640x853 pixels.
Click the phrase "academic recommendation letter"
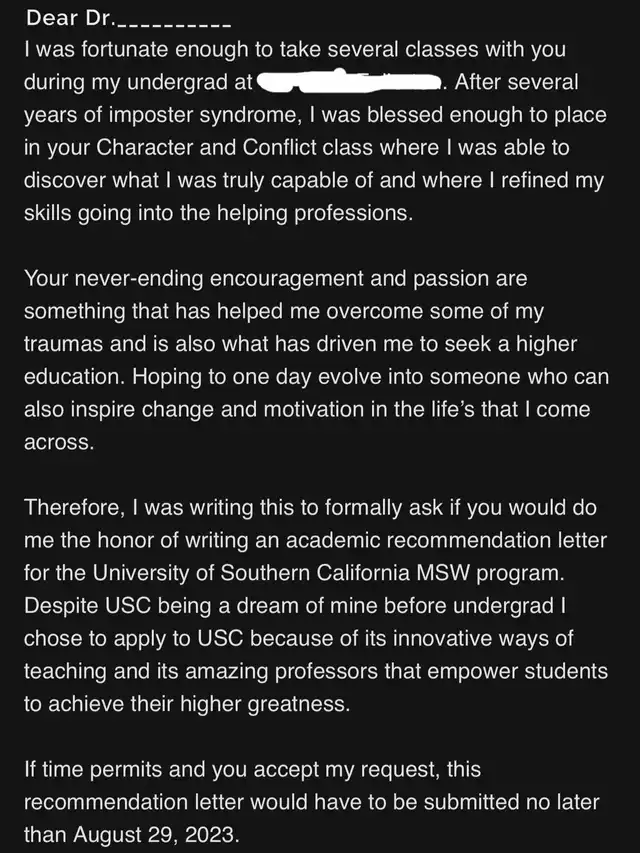point(446,540)
